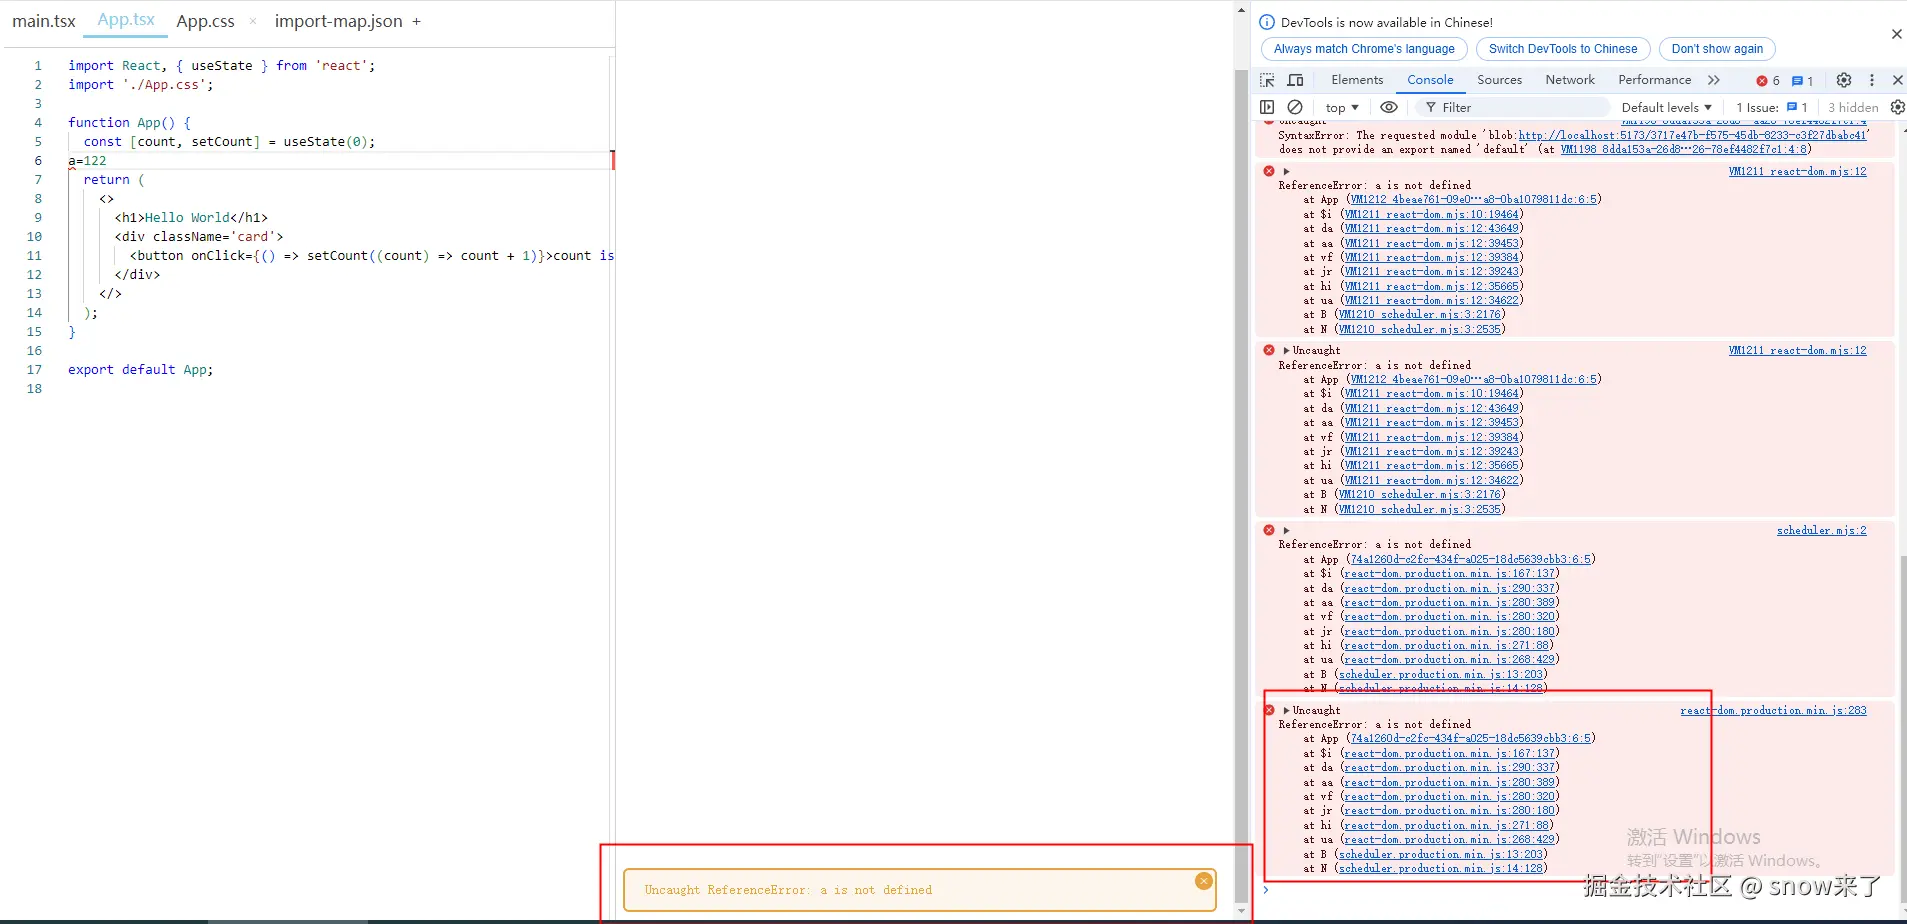Click 'function App() {' on line 4

coord(129,123)
